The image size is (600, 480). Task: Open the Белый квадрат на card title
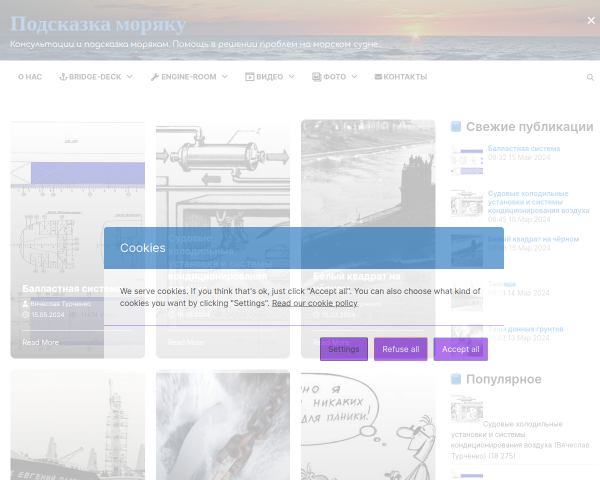pos(357,276)
